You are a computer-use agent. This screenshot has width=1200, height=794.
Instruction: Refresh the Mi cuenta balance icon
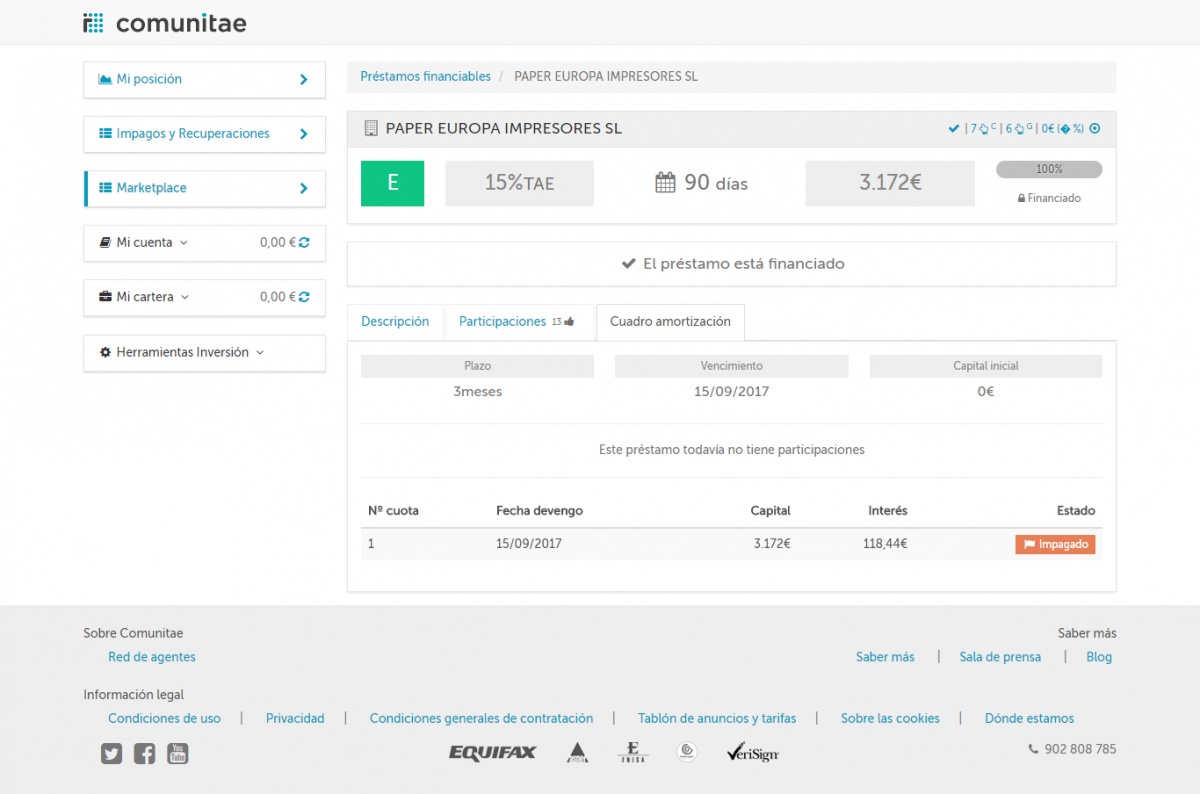[x=304, y=242]
